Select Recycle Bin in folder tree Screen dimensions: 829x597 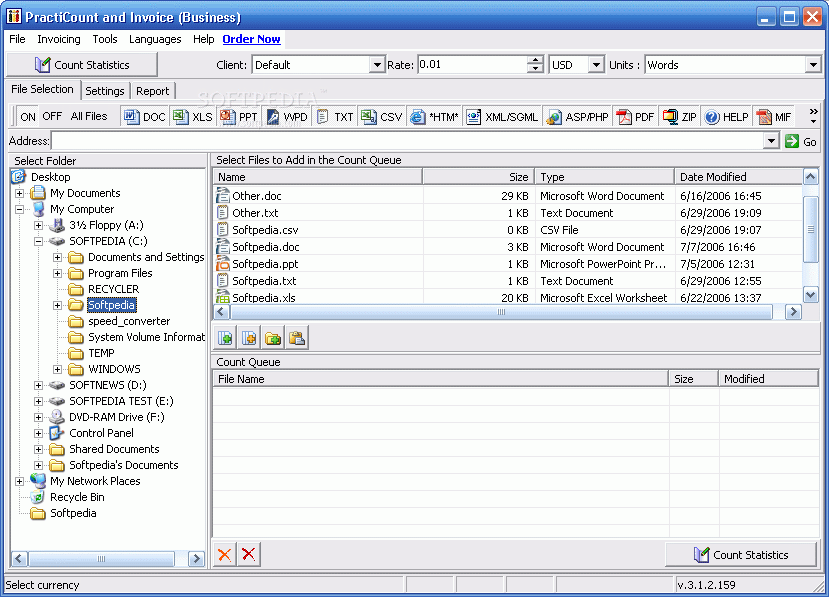[x=77, y=497]
